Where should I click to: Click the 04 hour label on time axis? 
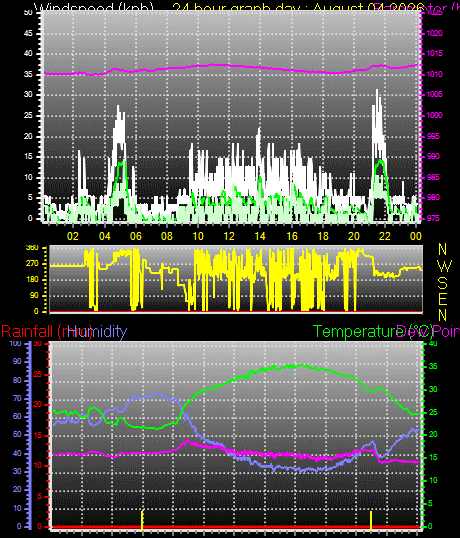(x=105, y=236)
